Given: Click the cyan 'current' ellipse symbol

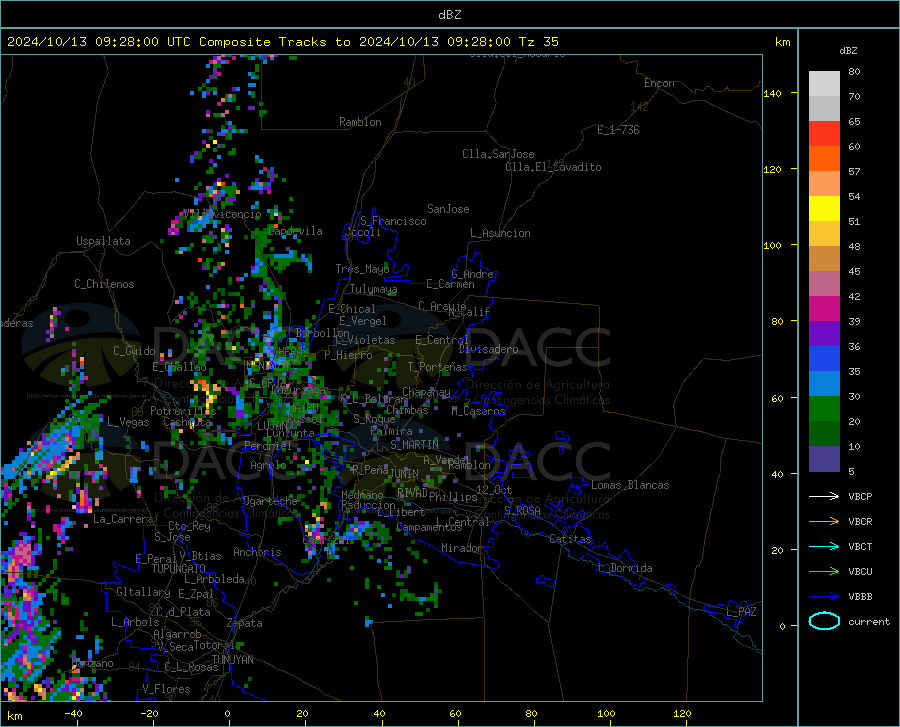Looking at the screenshot, I should [824, 621].
